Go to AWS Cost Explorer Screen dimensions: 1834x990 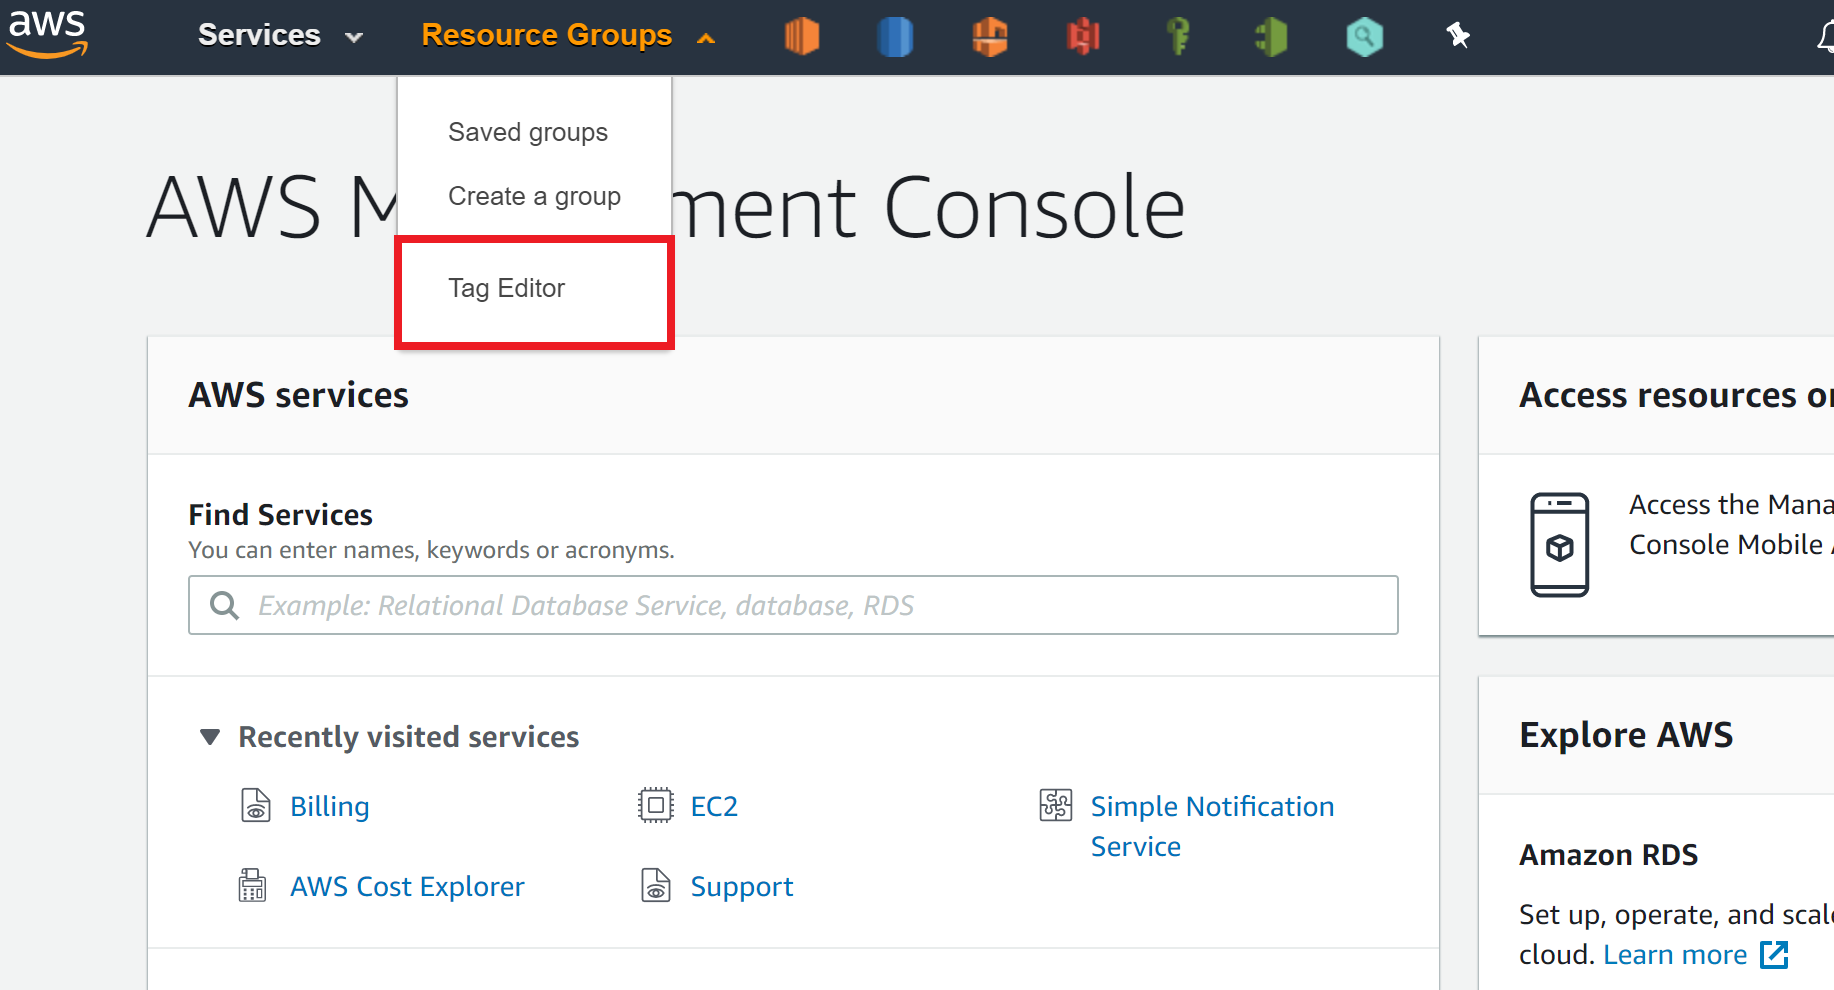click(406, 886)
